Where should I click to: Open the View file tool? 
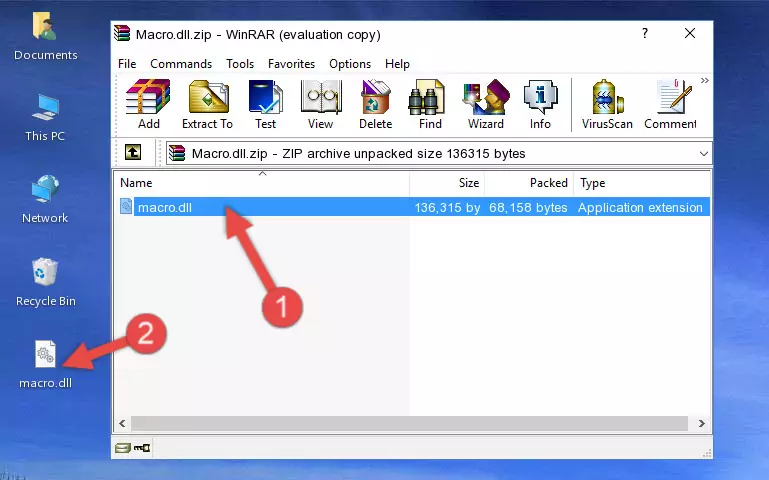point(321,104)
